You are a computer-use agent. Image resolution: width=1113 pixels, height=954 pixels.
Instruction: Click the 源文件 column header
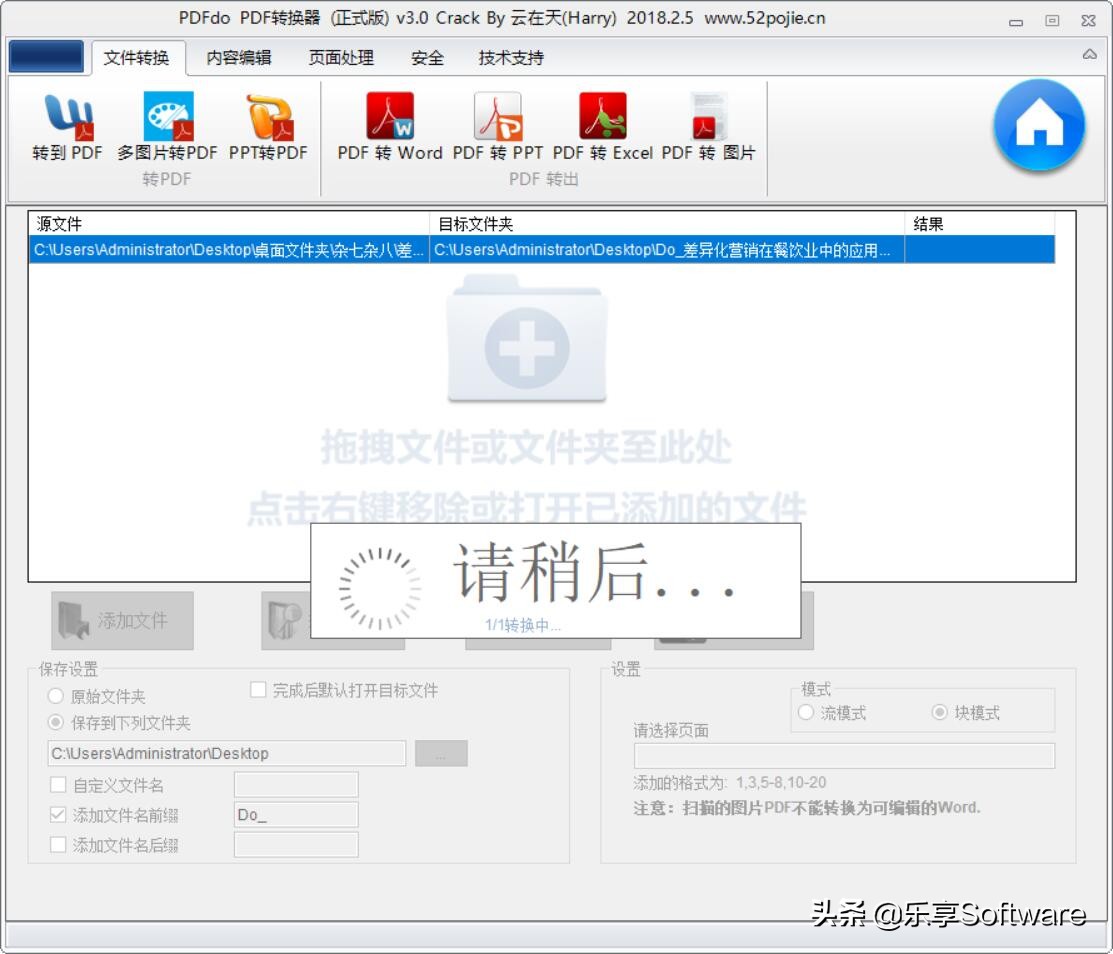(229, 224)
